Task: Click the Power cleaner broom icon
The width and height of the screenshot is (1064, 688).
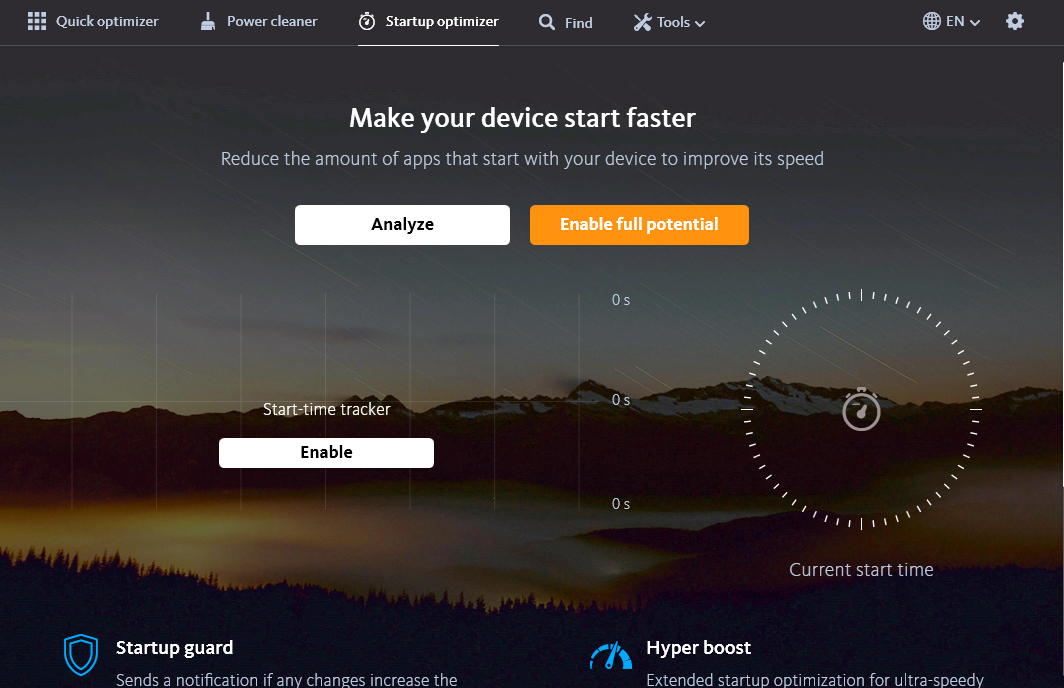Action: [x=208, y=21]
